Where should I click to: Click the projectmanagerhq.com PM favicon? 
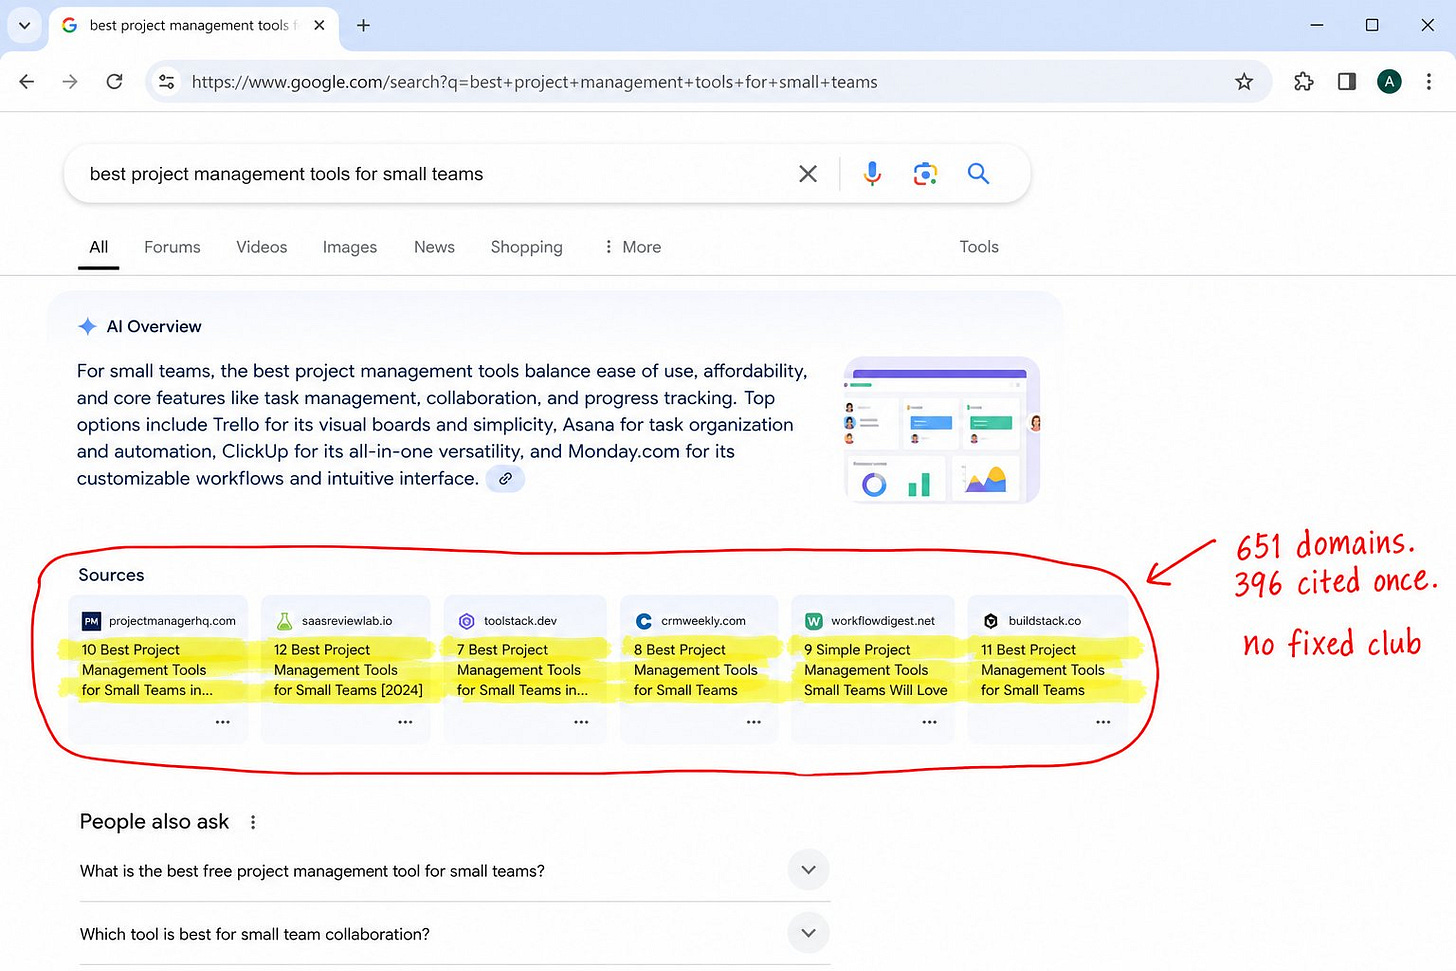[x=92, y=621]
